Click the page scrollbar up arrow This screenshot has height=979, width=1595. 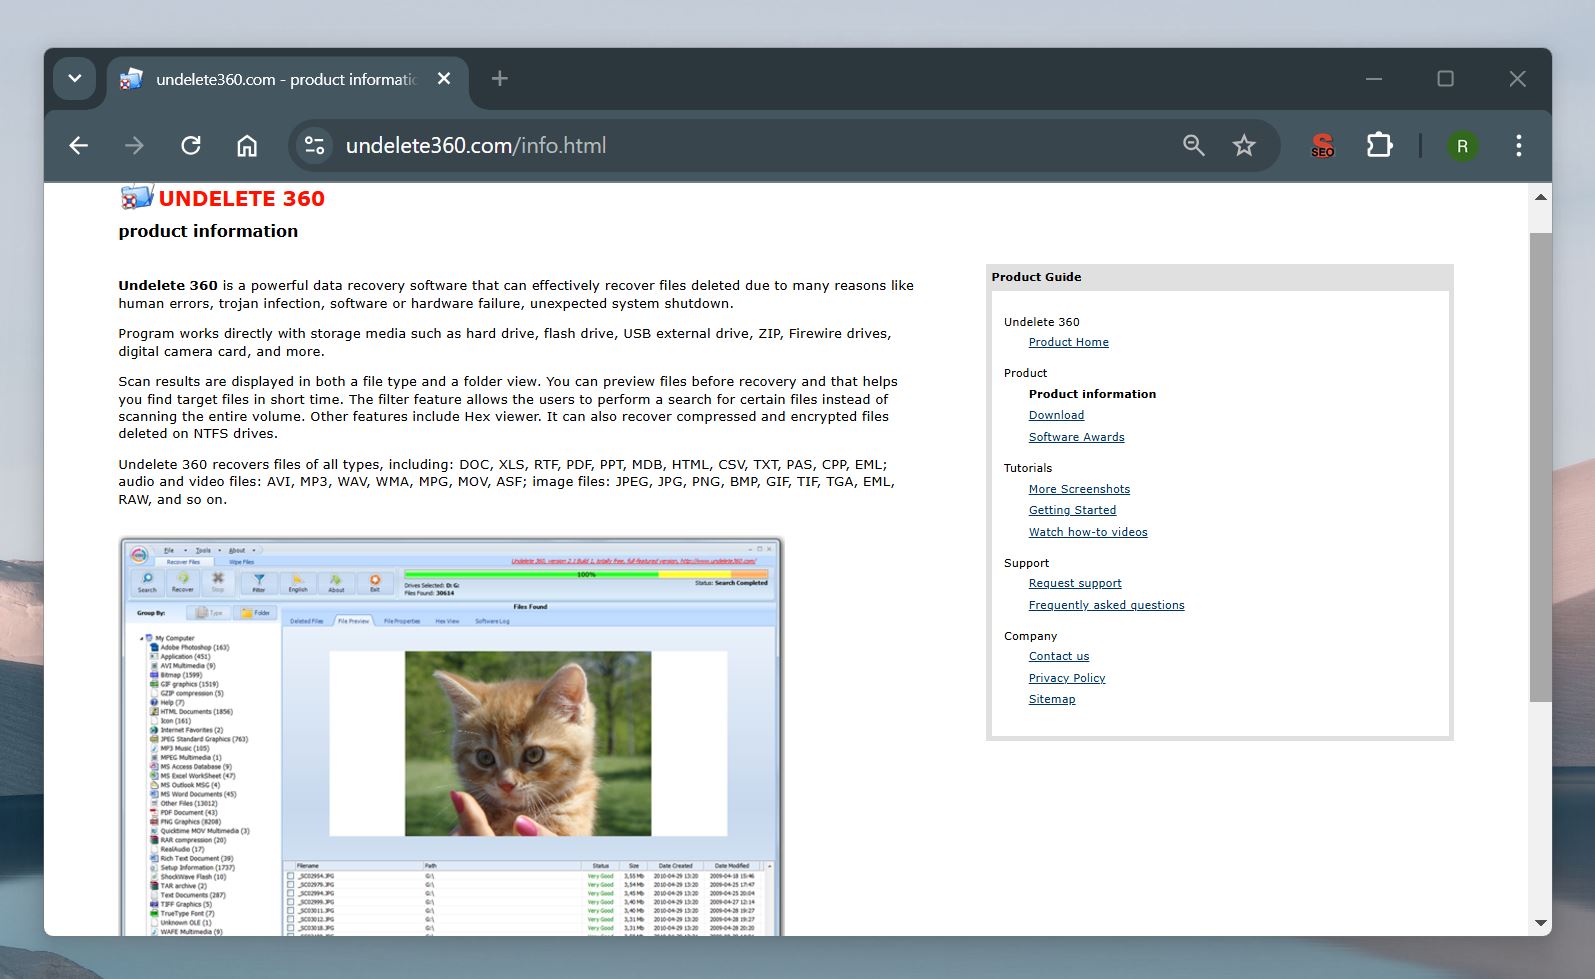click(x=1540, y=197)
